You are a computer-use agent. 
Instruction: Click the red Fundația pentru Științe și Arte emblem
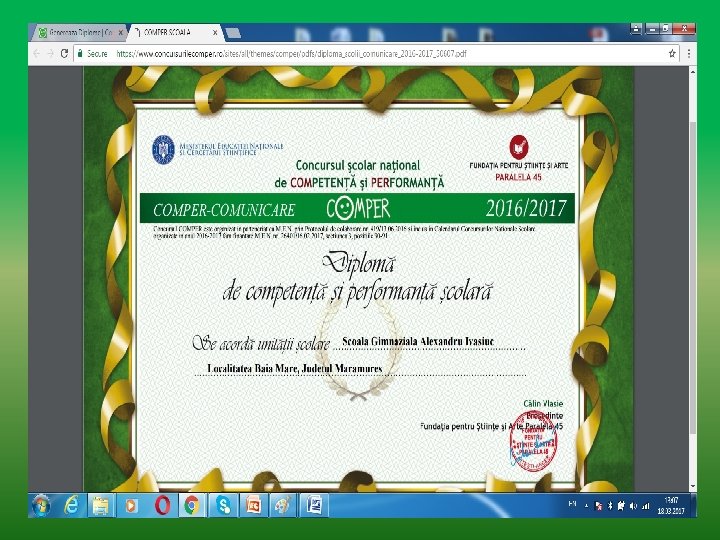[518, 146]
